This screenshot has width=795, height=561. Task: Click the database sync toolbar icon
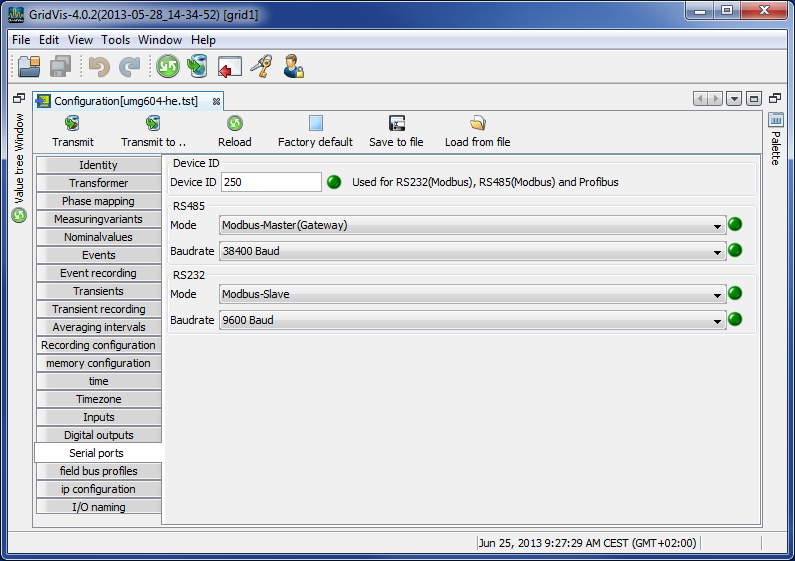pyautogui.click(x=198, y=67)
